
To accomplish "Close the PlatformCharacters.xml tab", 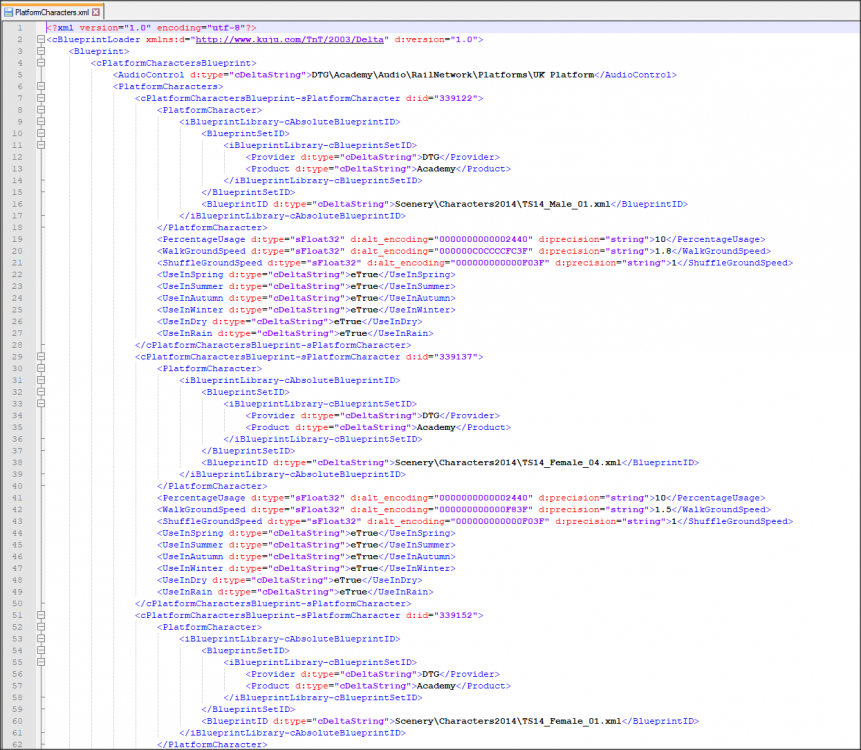I will [x=96, y=10].
